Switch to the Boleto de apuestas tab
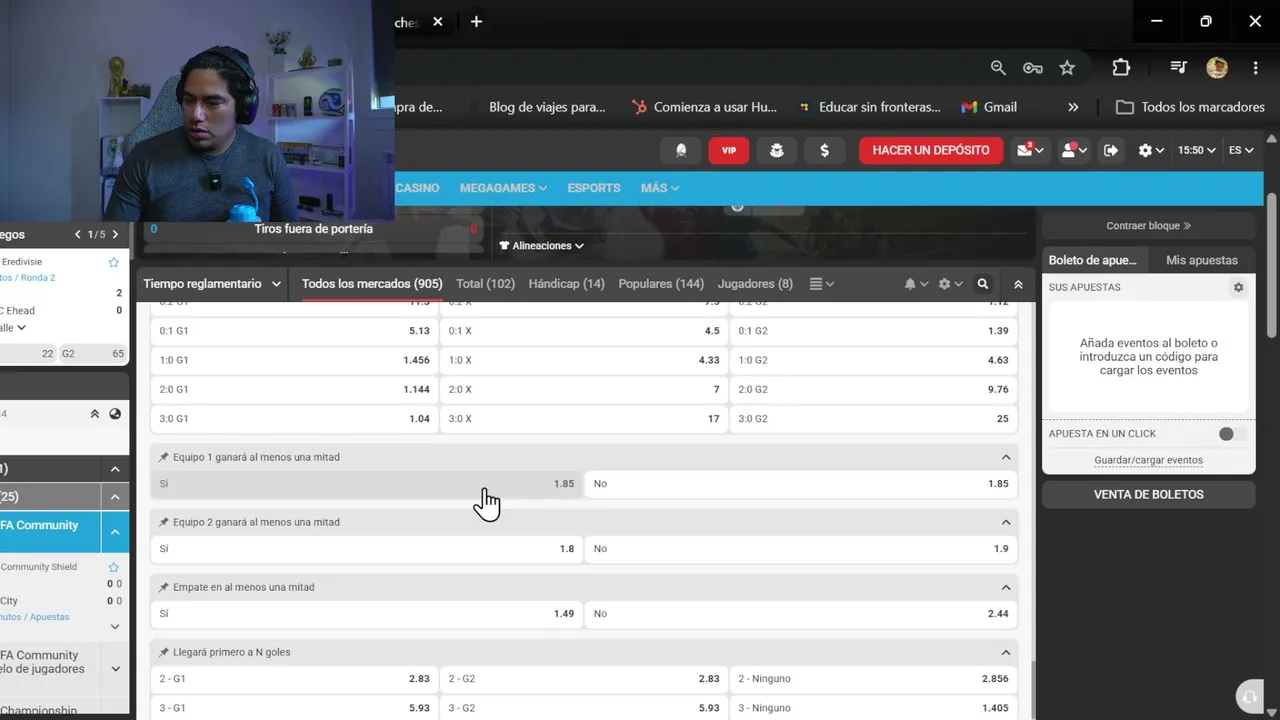The height and width of the screenshot is (720, 1280). (x=1092, y=260)
